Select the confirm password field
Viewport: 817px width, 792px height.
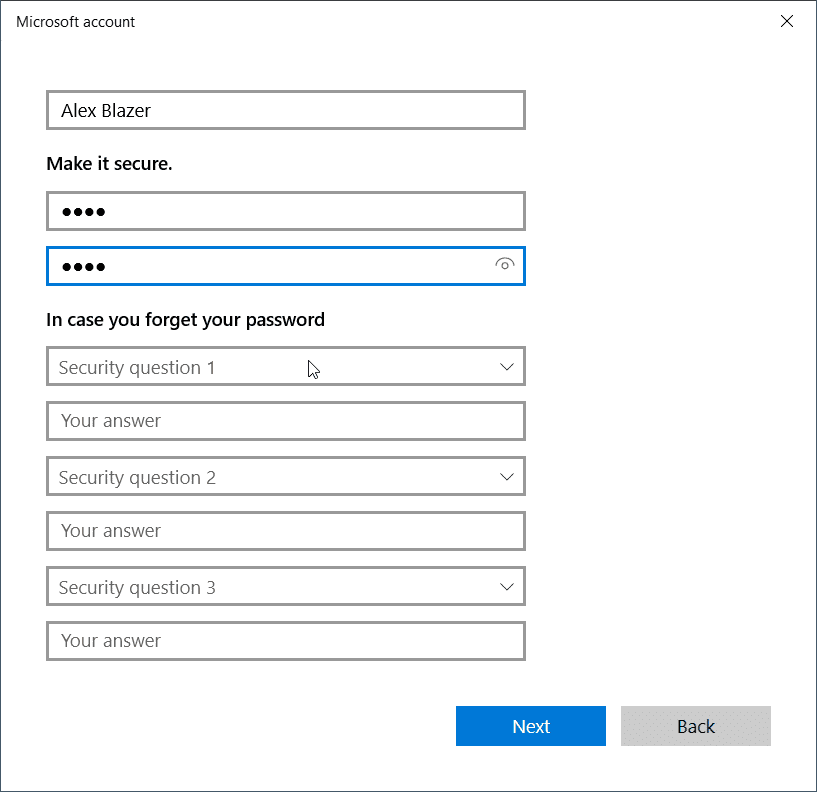pos(270,266)
